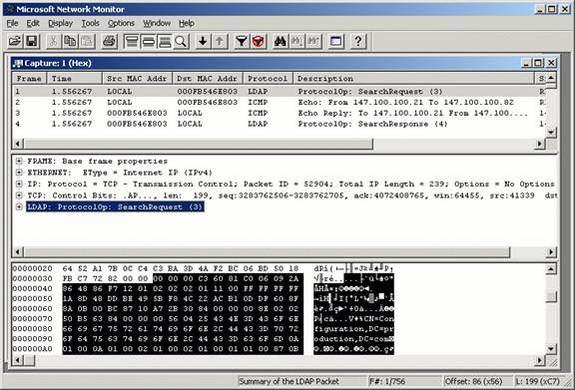Expand the LDAP: ProtocolOp SearchRequest node
The image size is (575, 390).
(19, 207)
